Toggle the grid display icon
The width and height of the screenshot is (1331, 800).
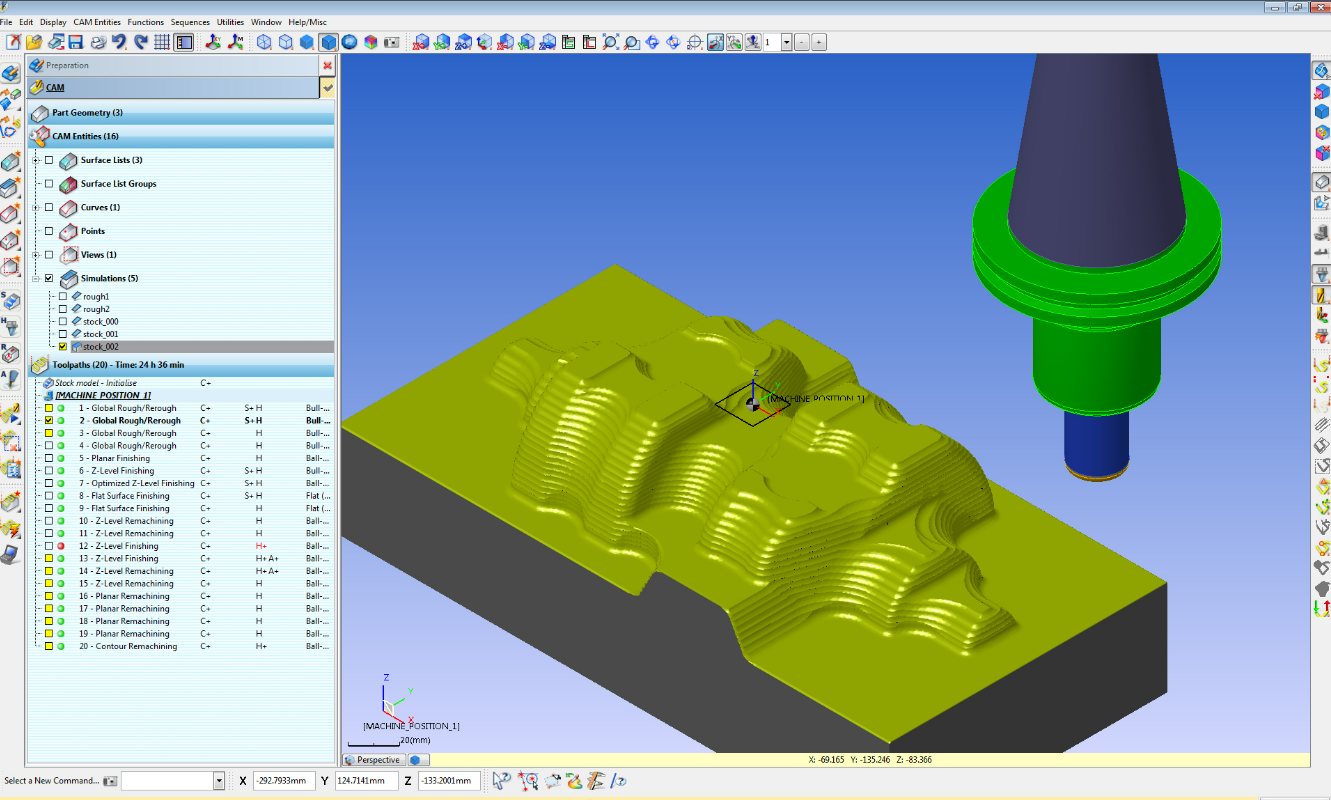[x=162, y=42]
